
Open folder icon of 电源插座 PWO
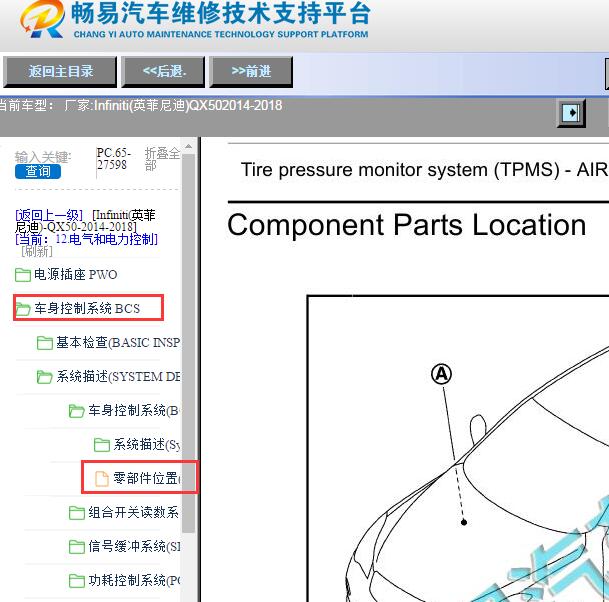(23, 275)
